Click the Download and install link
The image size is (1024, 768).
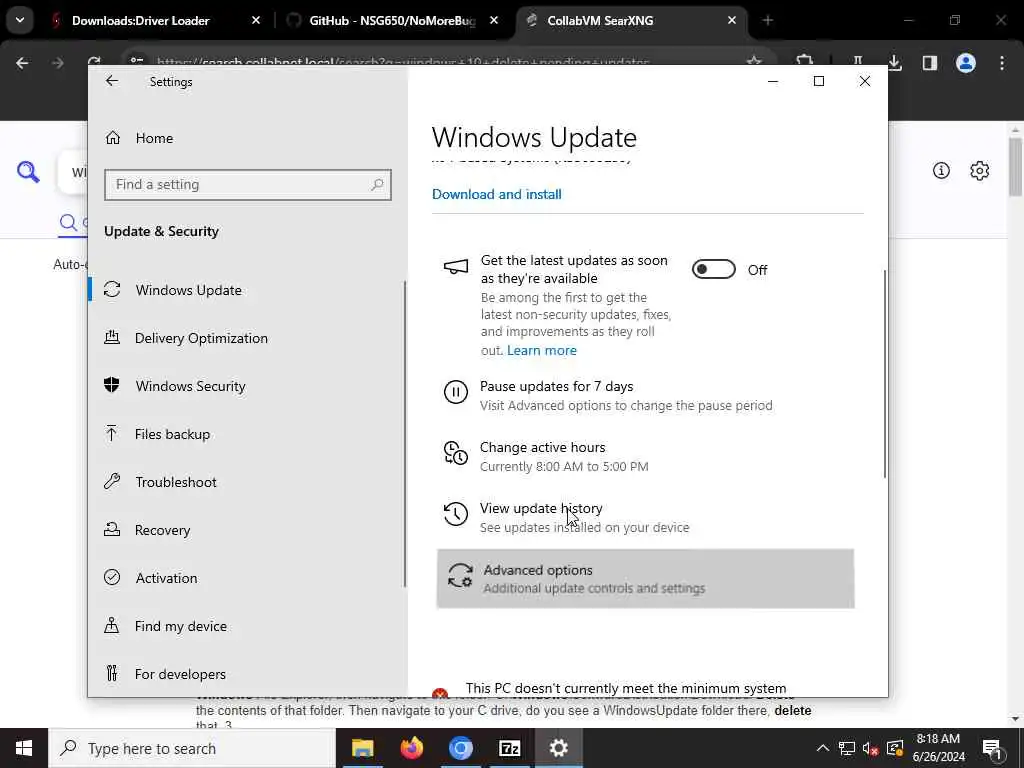[x=496, y=194]
